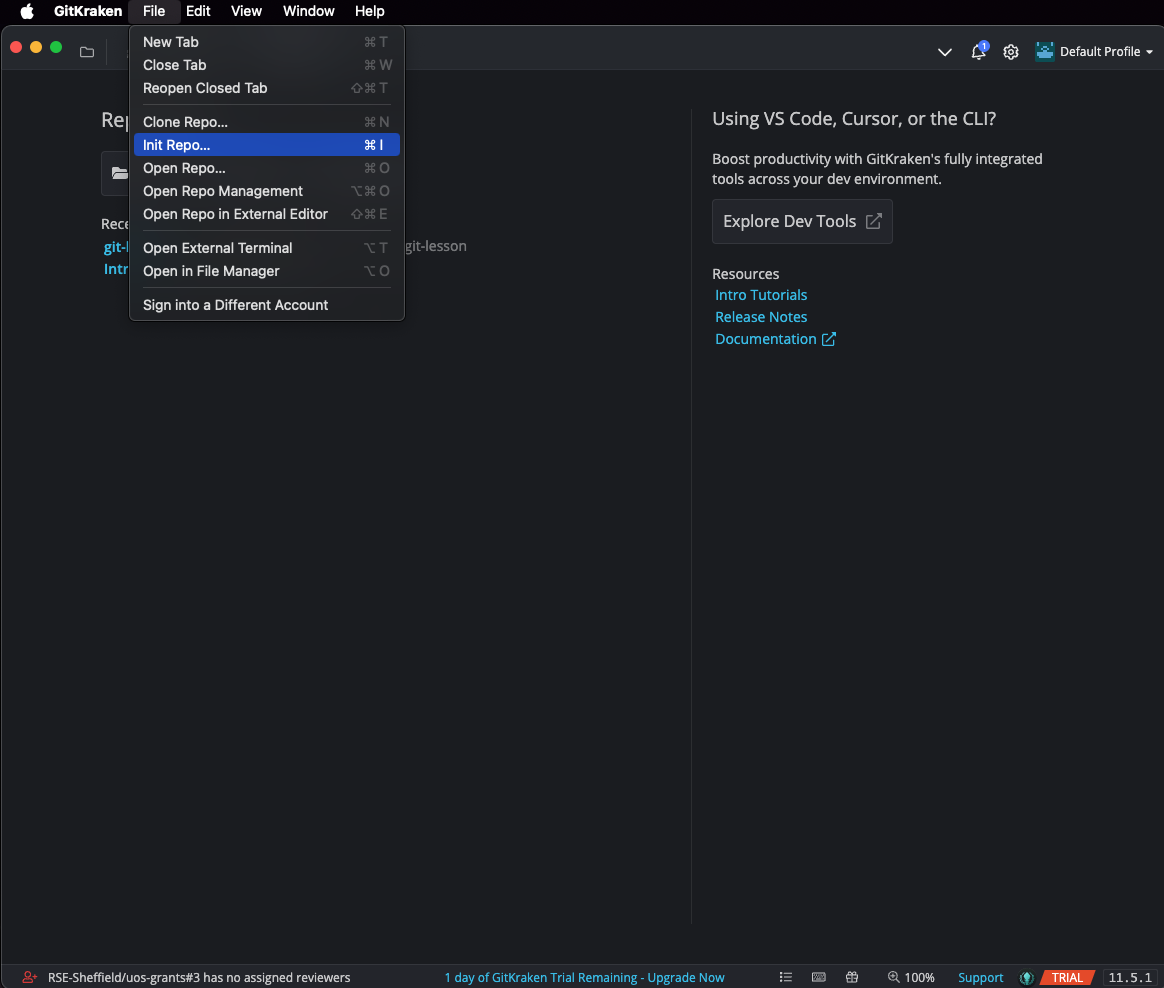This screenshot has height=988, width=1164.
Task: Open the Release Notes link
Action: 761,317
